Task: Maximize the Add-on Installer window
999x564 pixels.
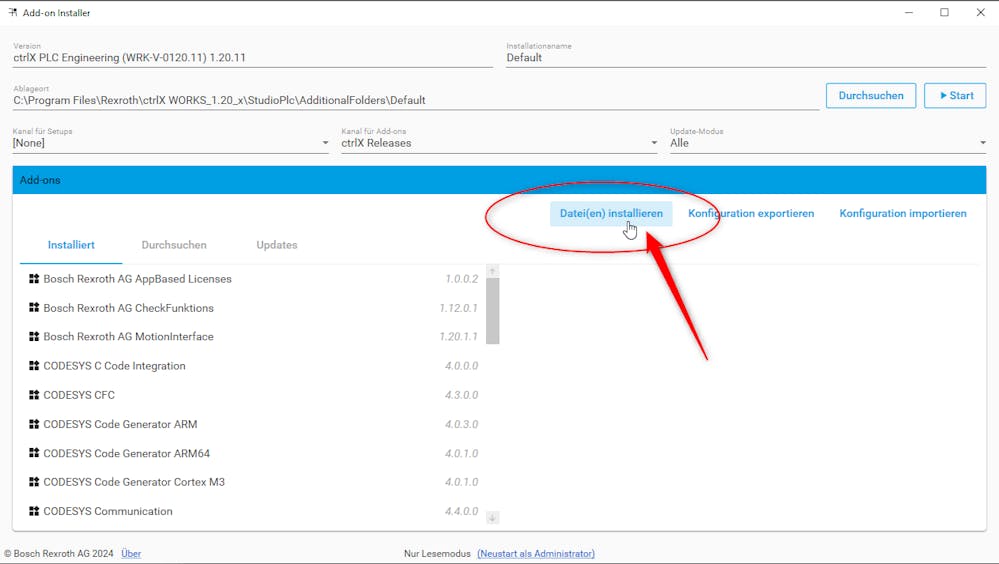Action: pos(944,12)
